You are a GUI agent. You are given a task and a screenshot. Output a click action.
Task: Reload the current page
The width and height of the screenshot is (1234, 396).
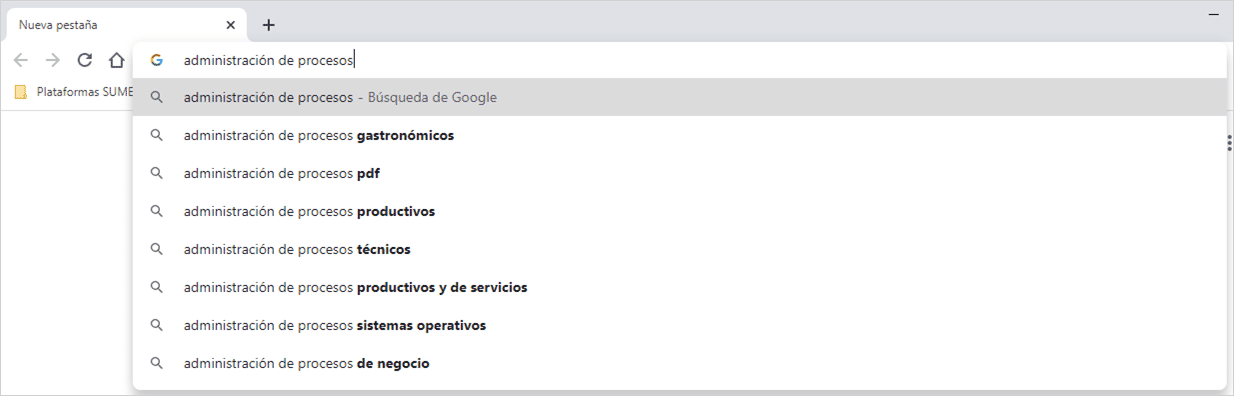[85, 60]
